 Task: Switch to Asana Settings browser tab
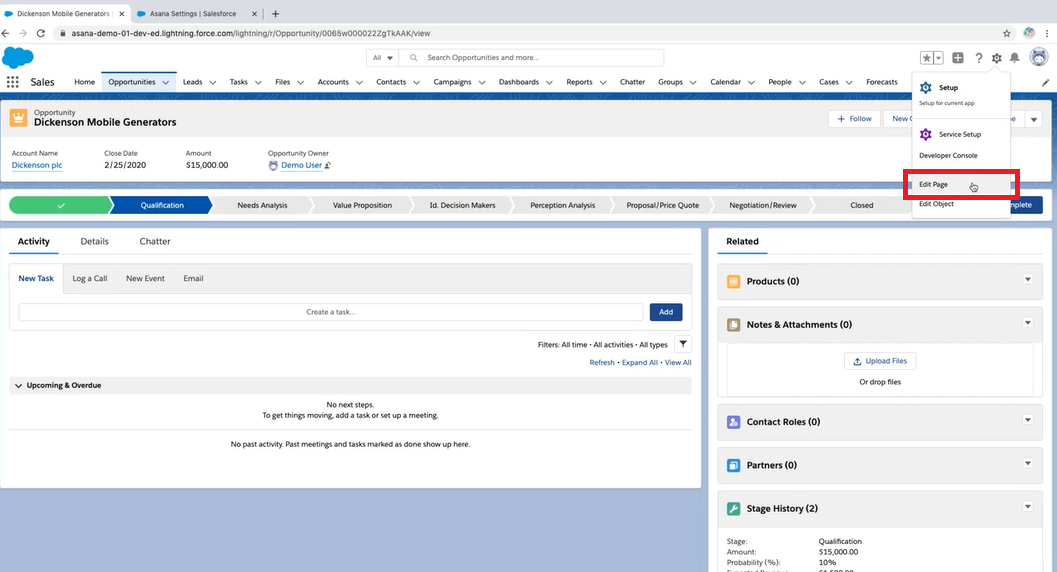193,13
